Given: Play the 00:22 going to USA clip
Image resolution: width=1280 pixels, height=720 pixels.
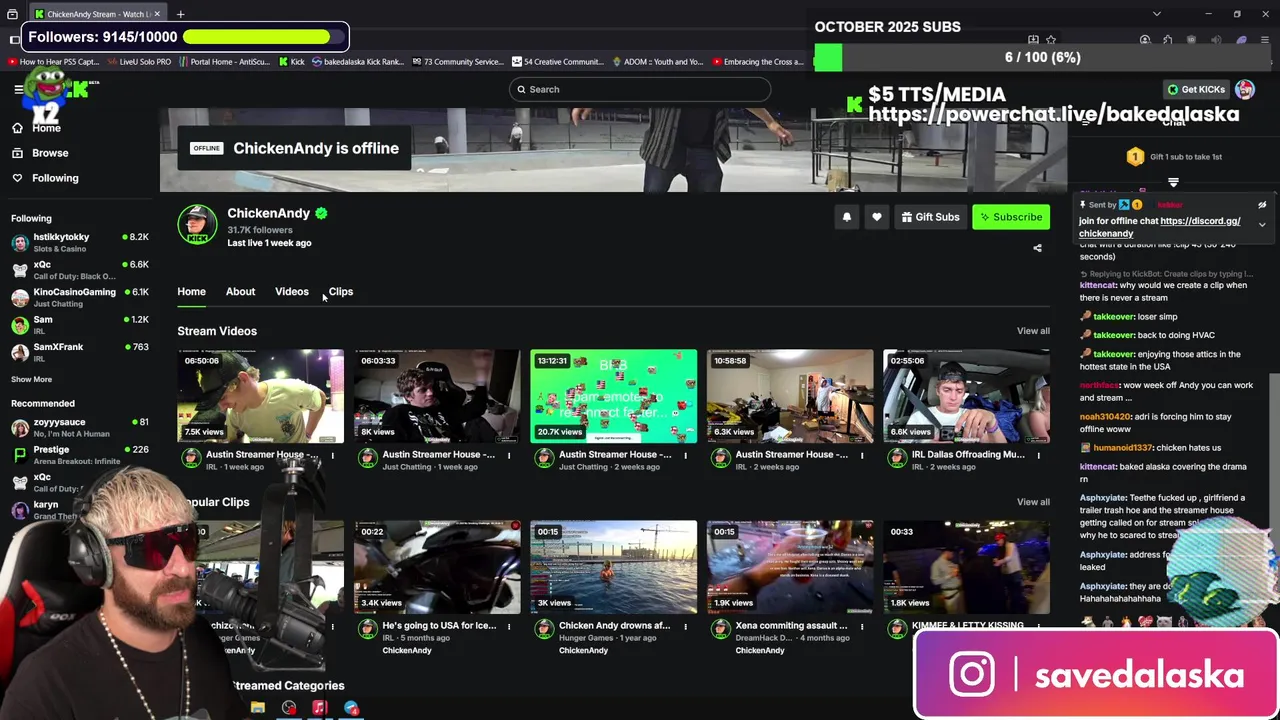Looking at the screenshot, I should point(437,567).
